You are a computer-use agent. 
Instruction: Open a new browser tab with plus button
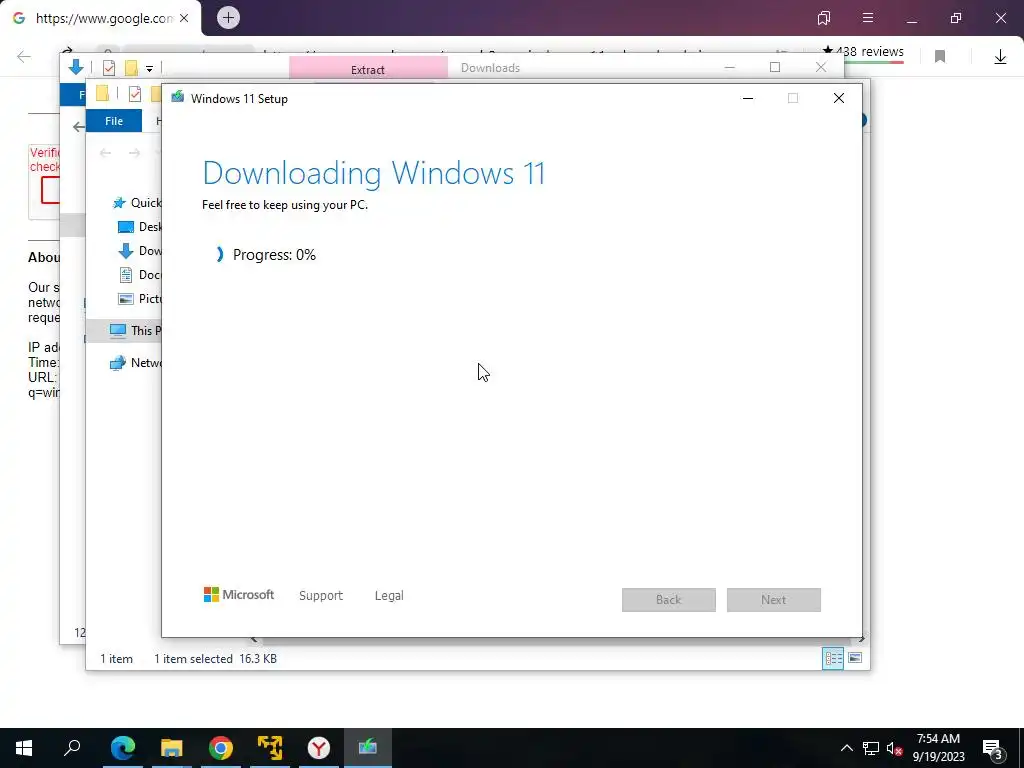(228, 18)
